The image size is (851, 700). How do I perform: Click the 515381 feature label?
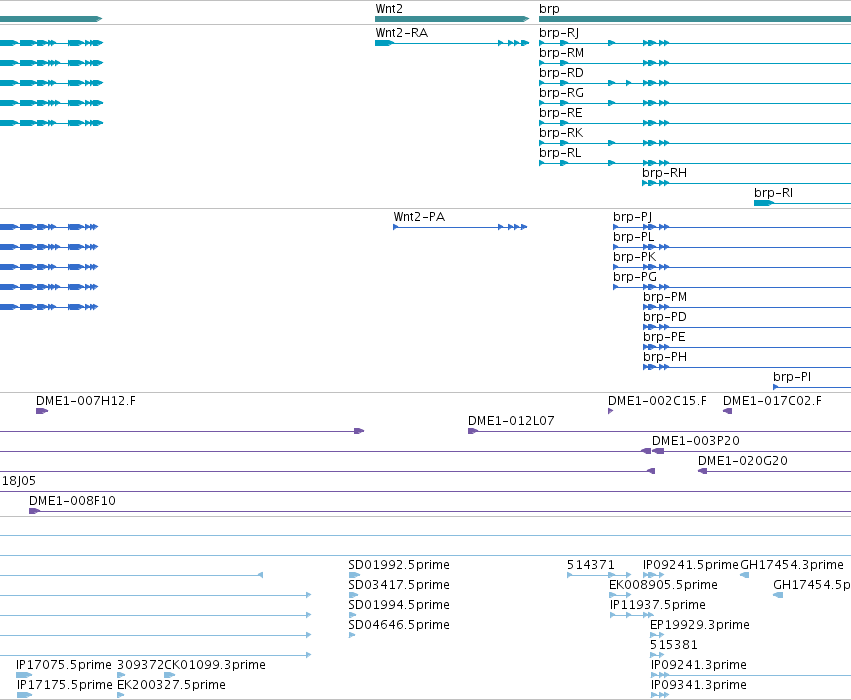[x=674, y=645]
